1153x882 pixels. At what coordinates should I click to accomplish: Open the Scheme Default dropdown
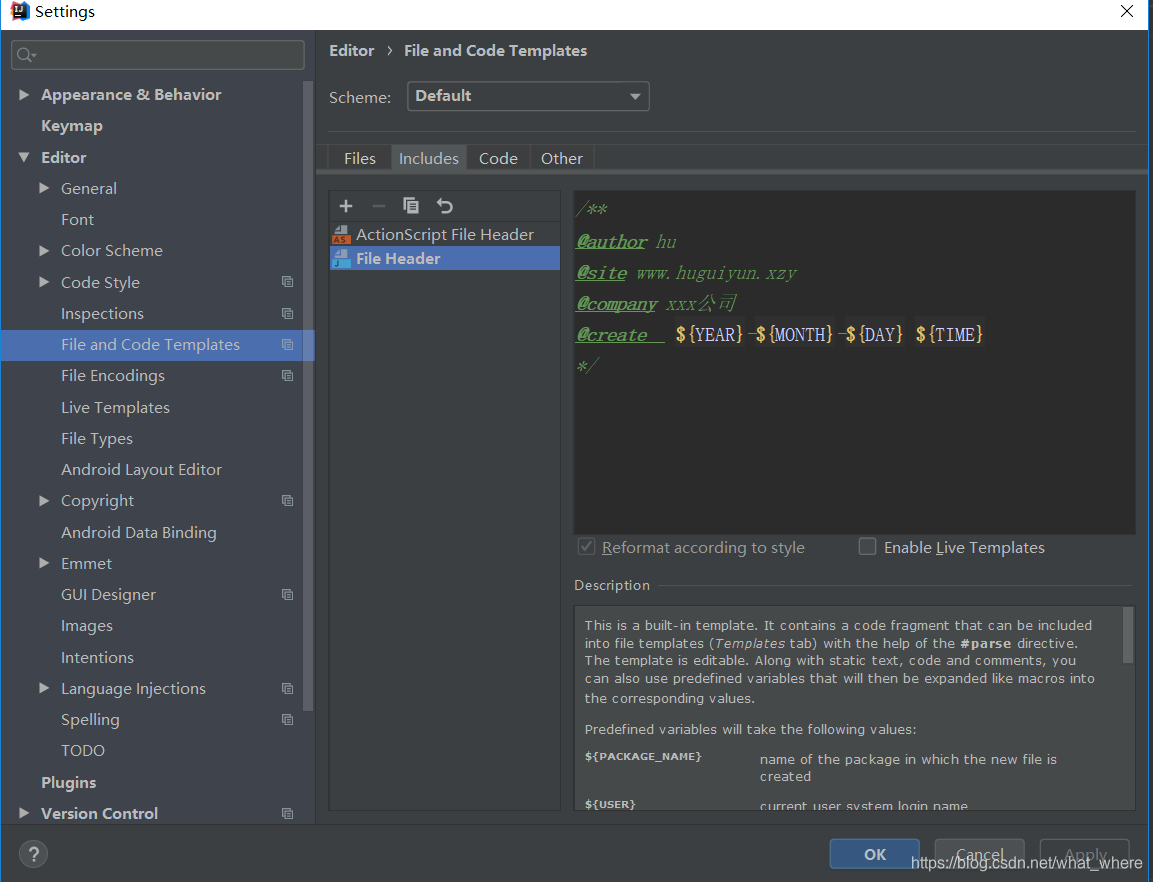(x=528, y=96)
